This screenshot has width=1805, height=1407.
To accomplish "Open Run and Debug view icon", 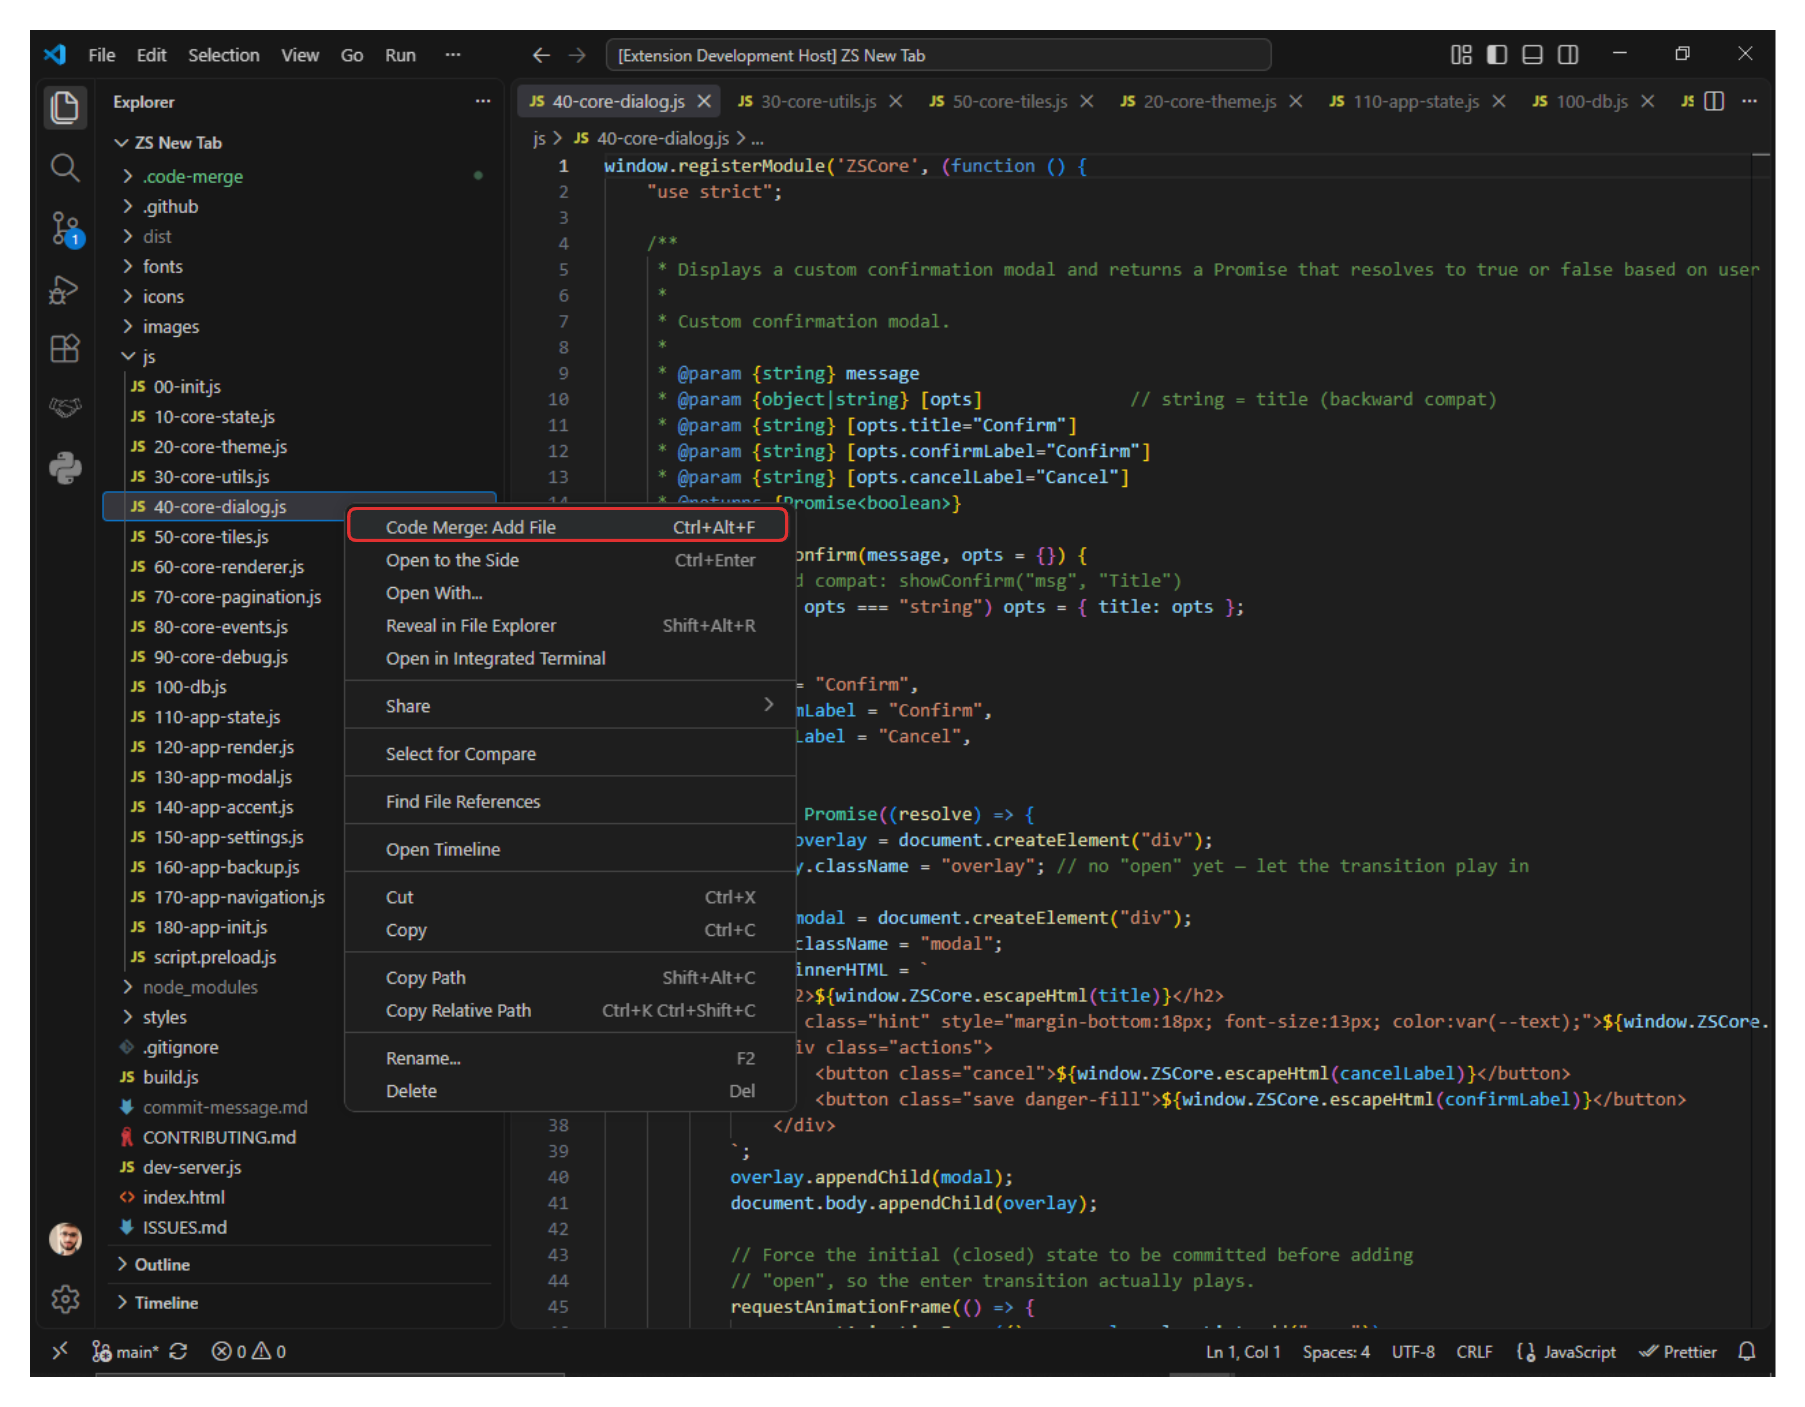I will coord(65,289).
